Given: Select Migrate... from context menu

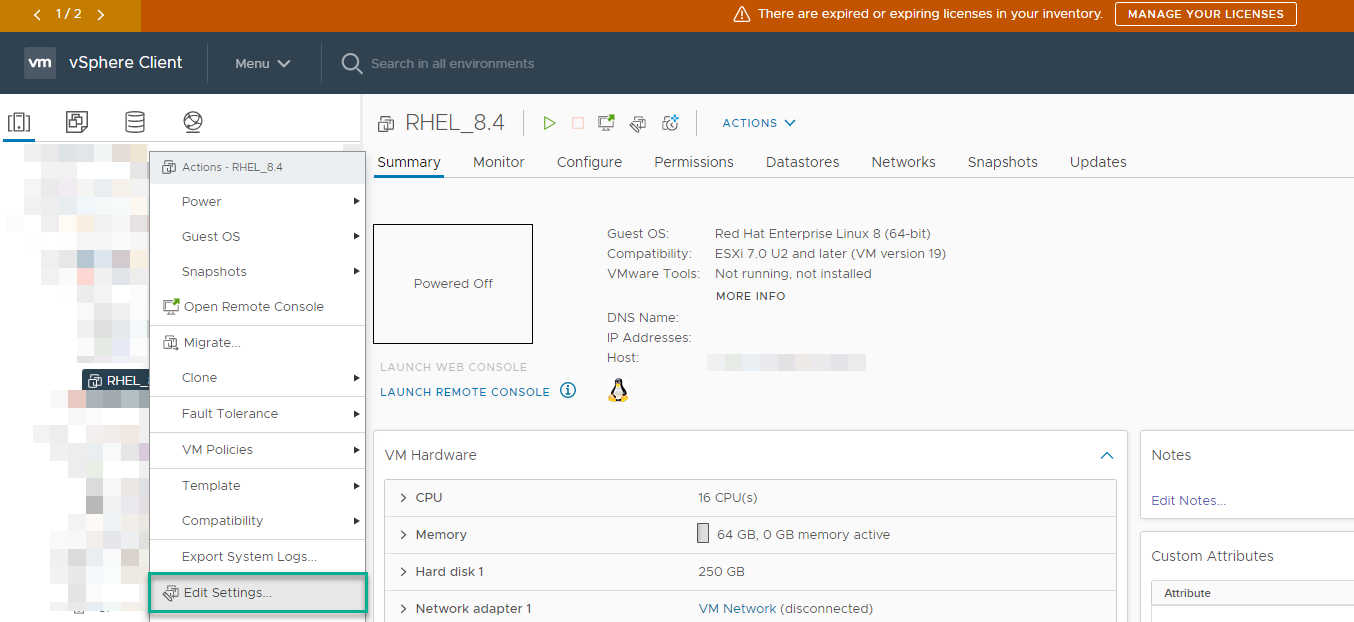Looking at the screenshot, I should (x=258, y=343).
